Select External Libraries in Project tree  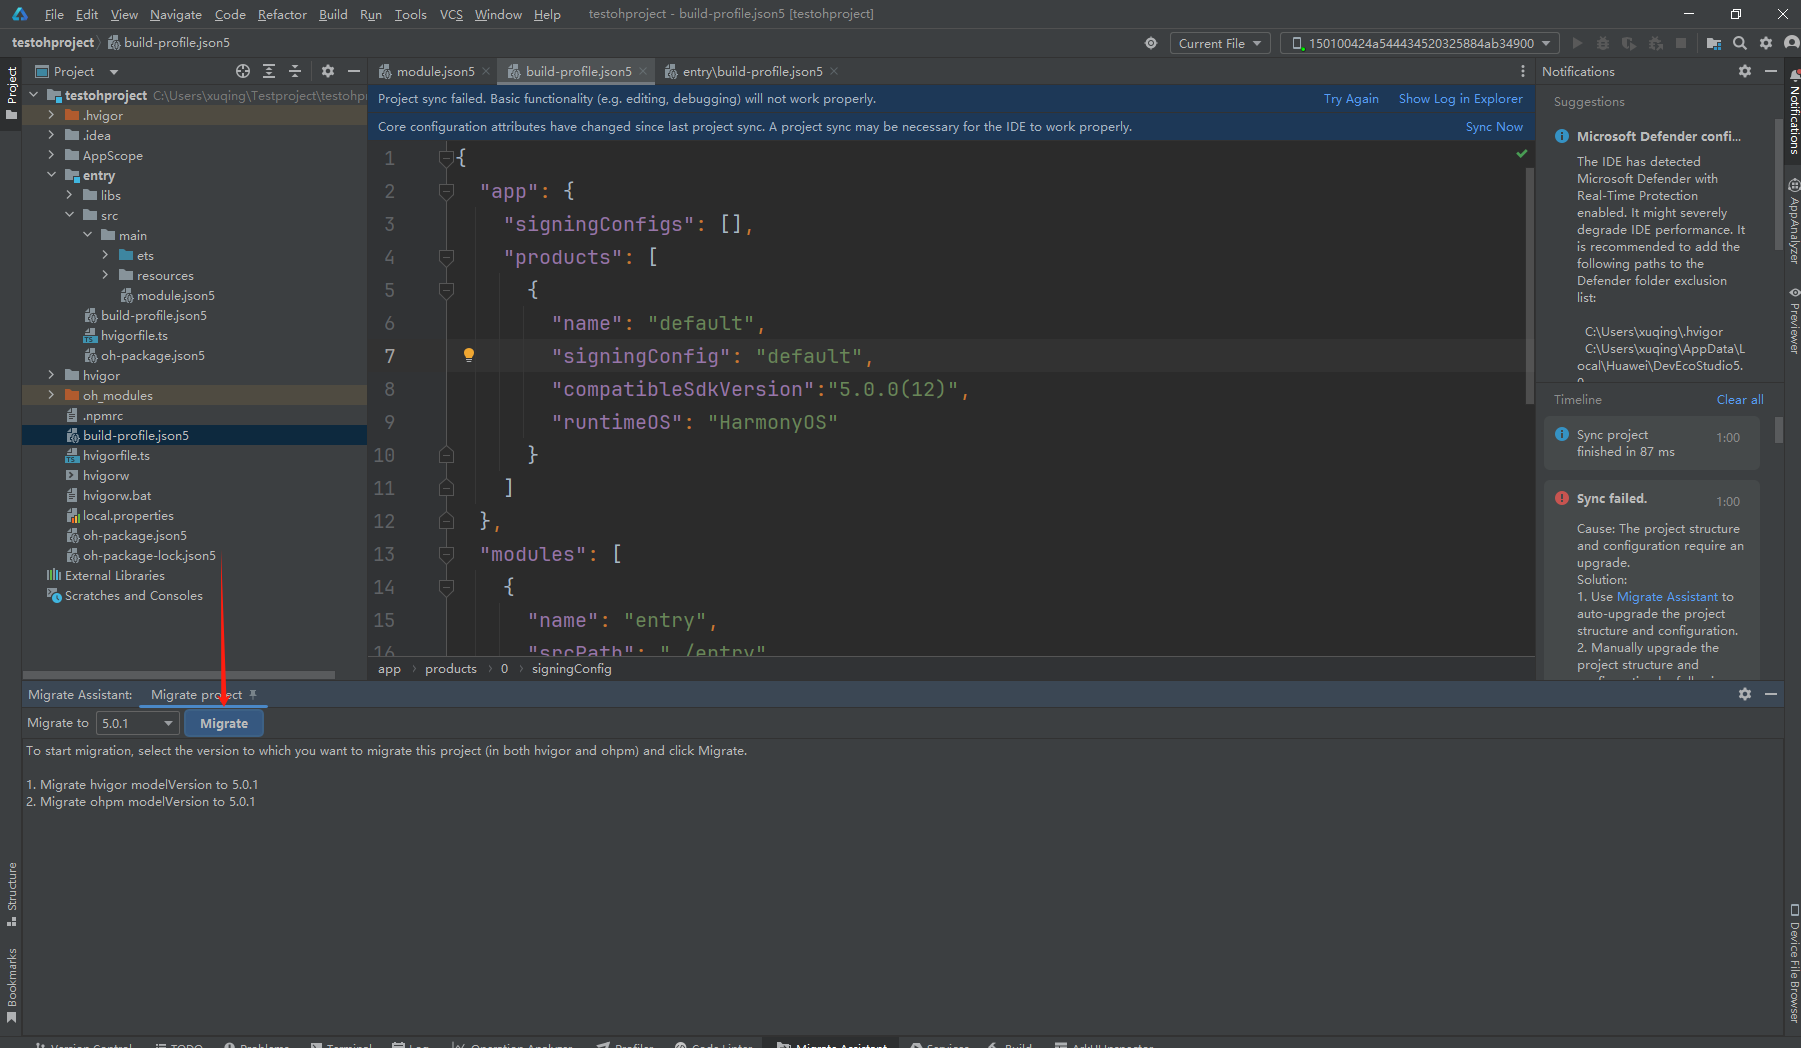click(x=114, y=575)
